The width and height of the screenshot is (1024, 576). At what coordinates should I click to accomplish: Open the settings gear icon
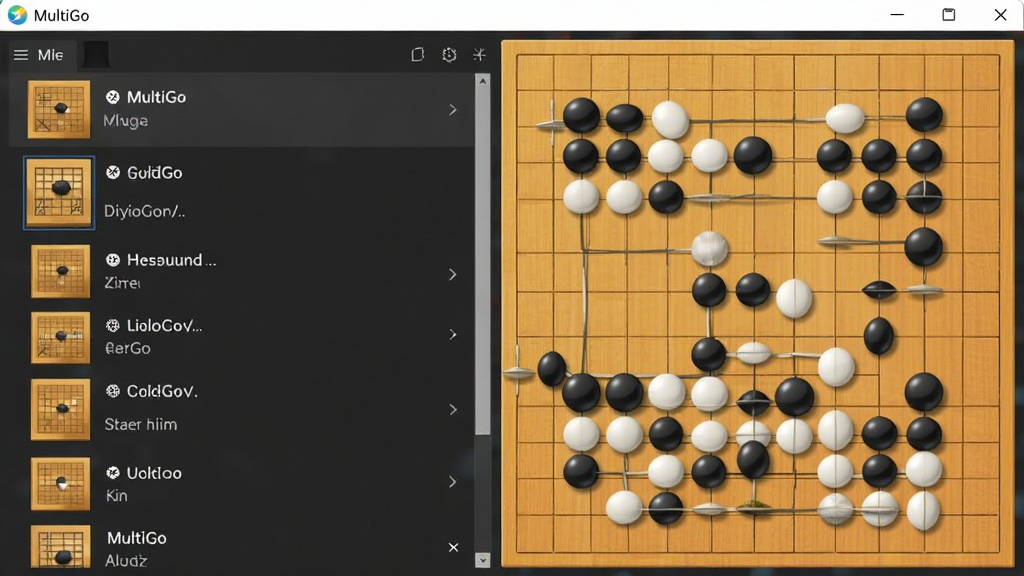click(x=449, y=55)
